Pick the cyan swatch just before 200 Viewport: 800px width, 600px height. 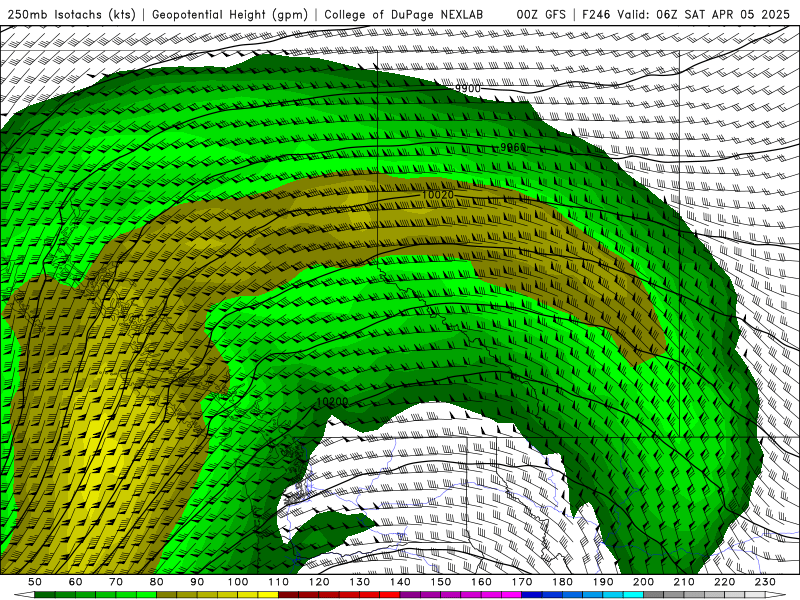point(633,594)
